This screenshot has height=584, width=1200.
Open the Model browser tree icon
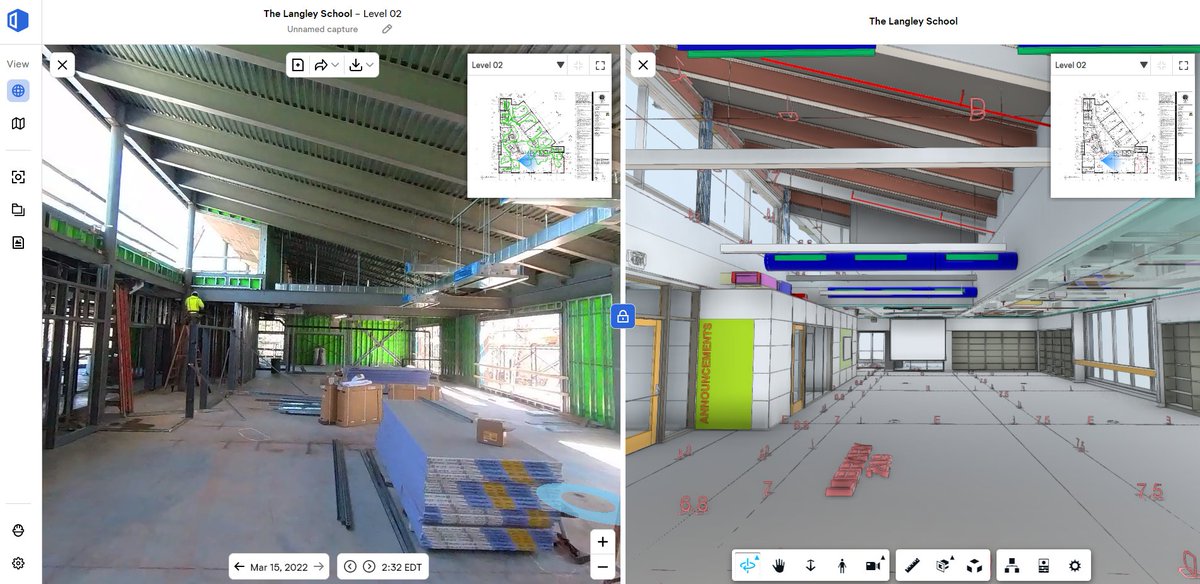(x=1012, y=565)
